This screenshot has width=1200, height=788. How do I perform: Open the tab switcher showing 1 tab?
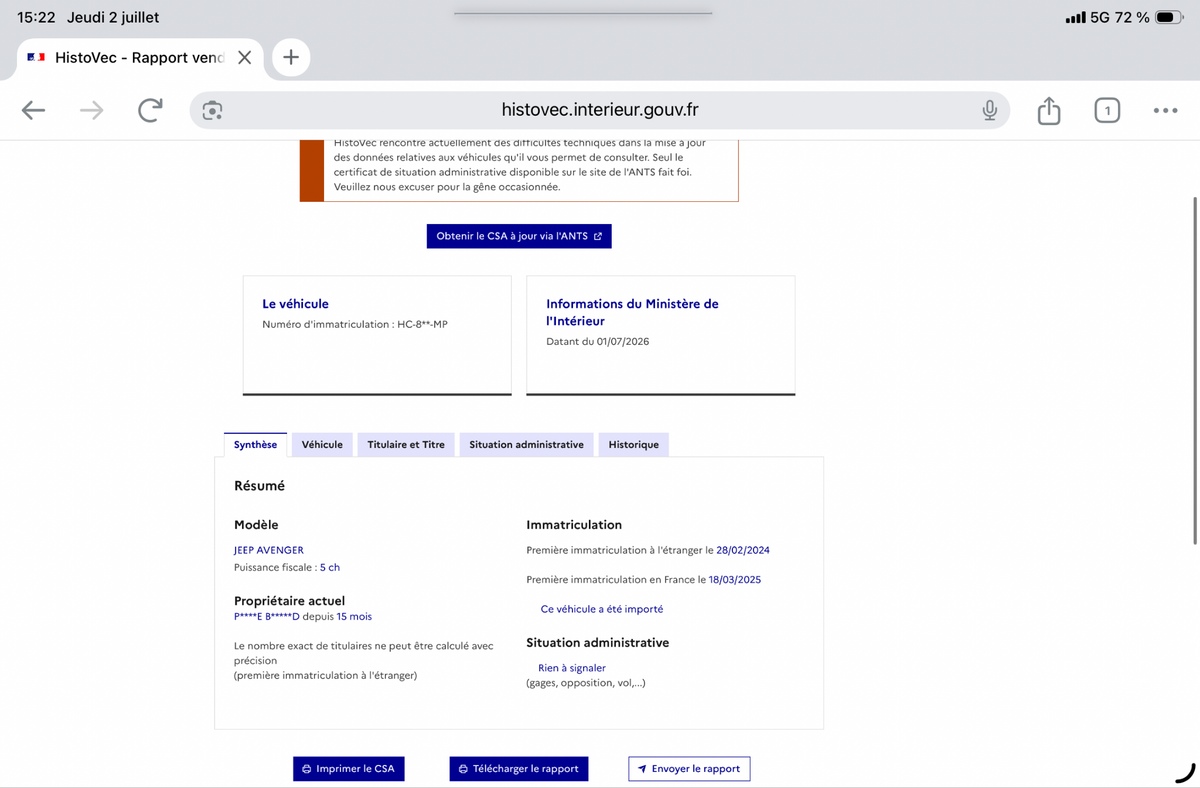1107,110
